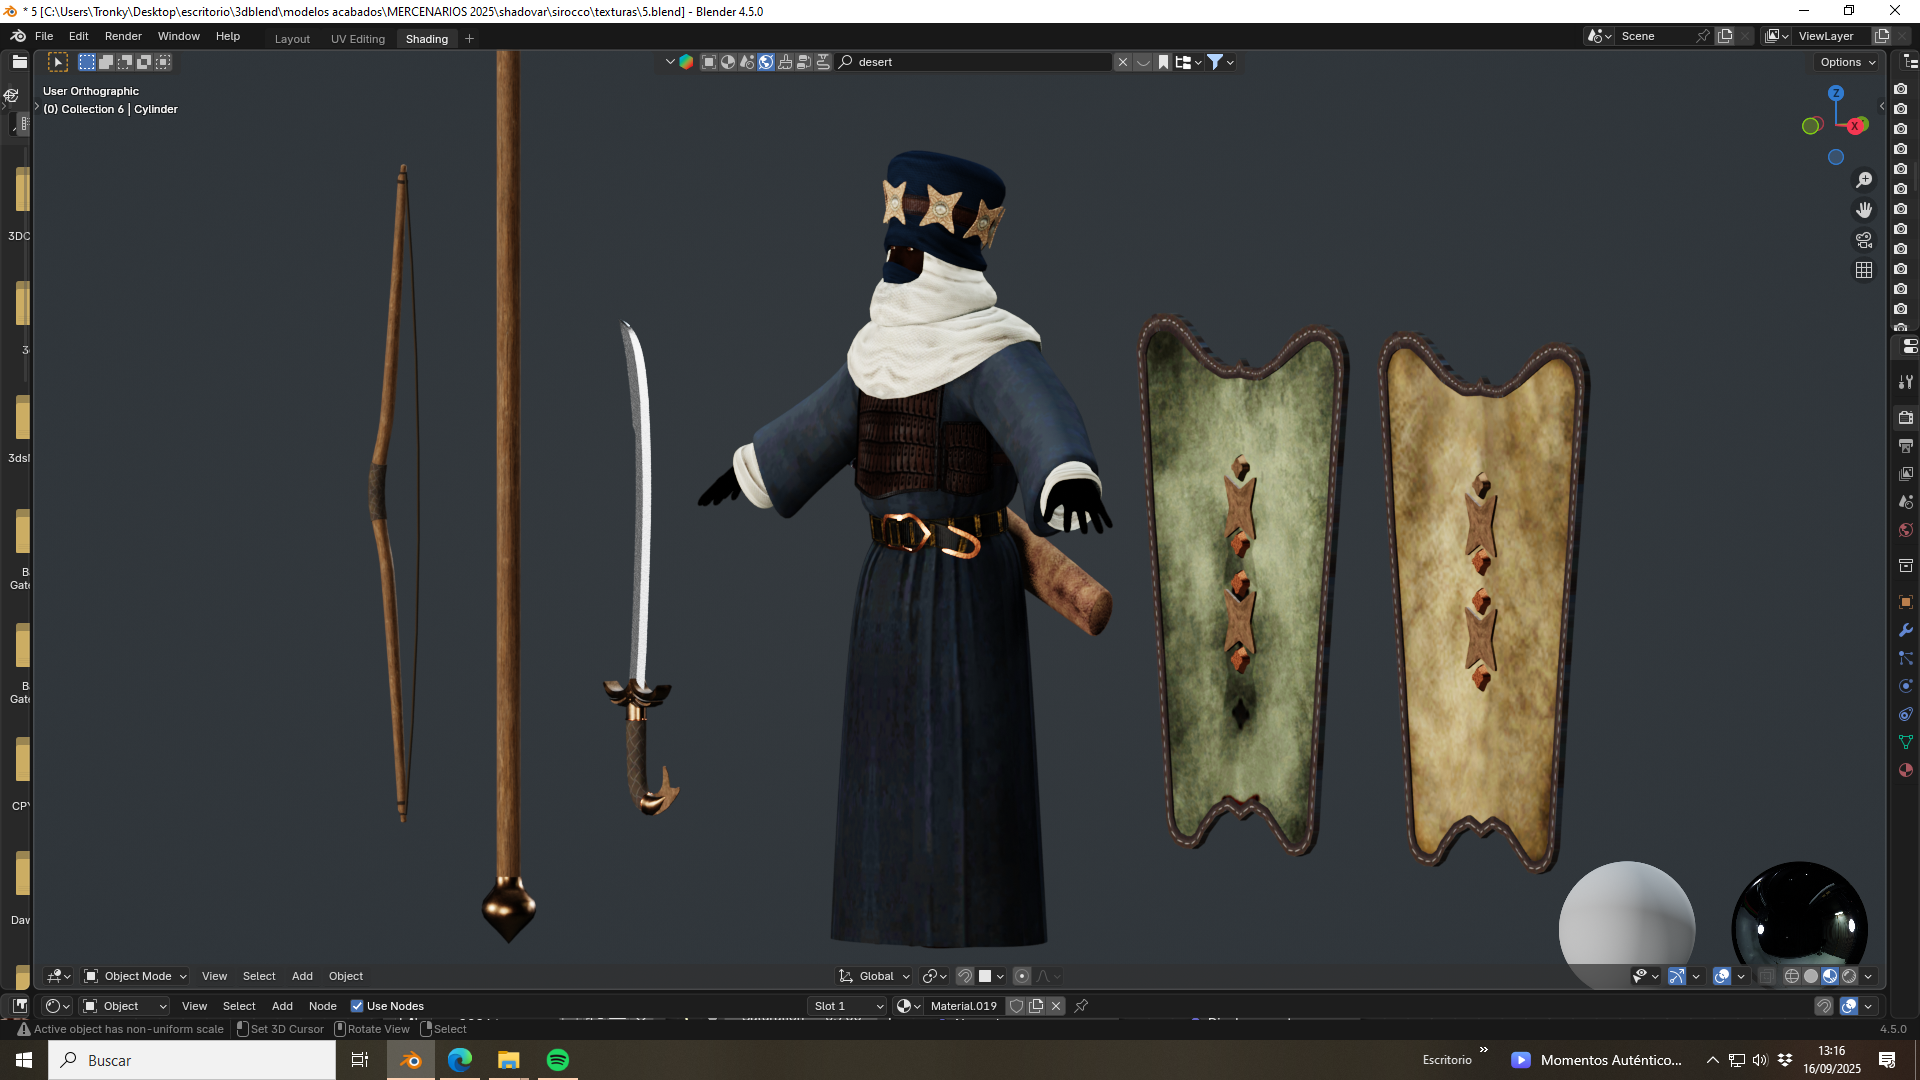Open the File menu

pos(44,36)
